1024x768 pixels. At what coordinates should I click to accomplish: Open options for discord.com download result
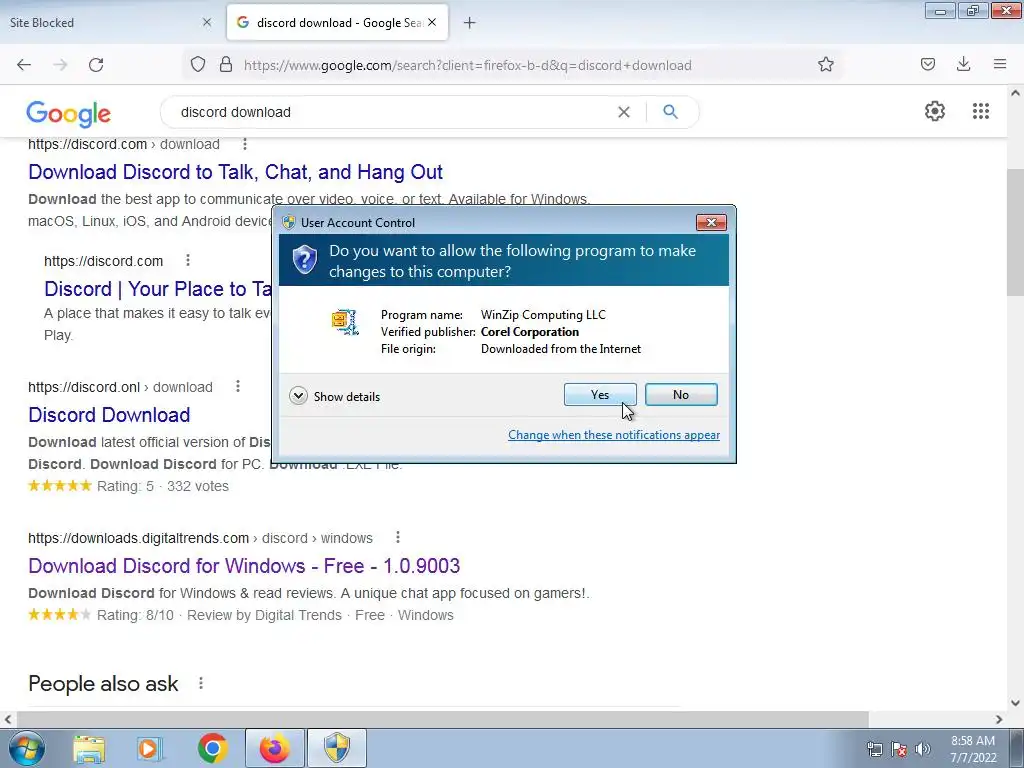(245, 144)
